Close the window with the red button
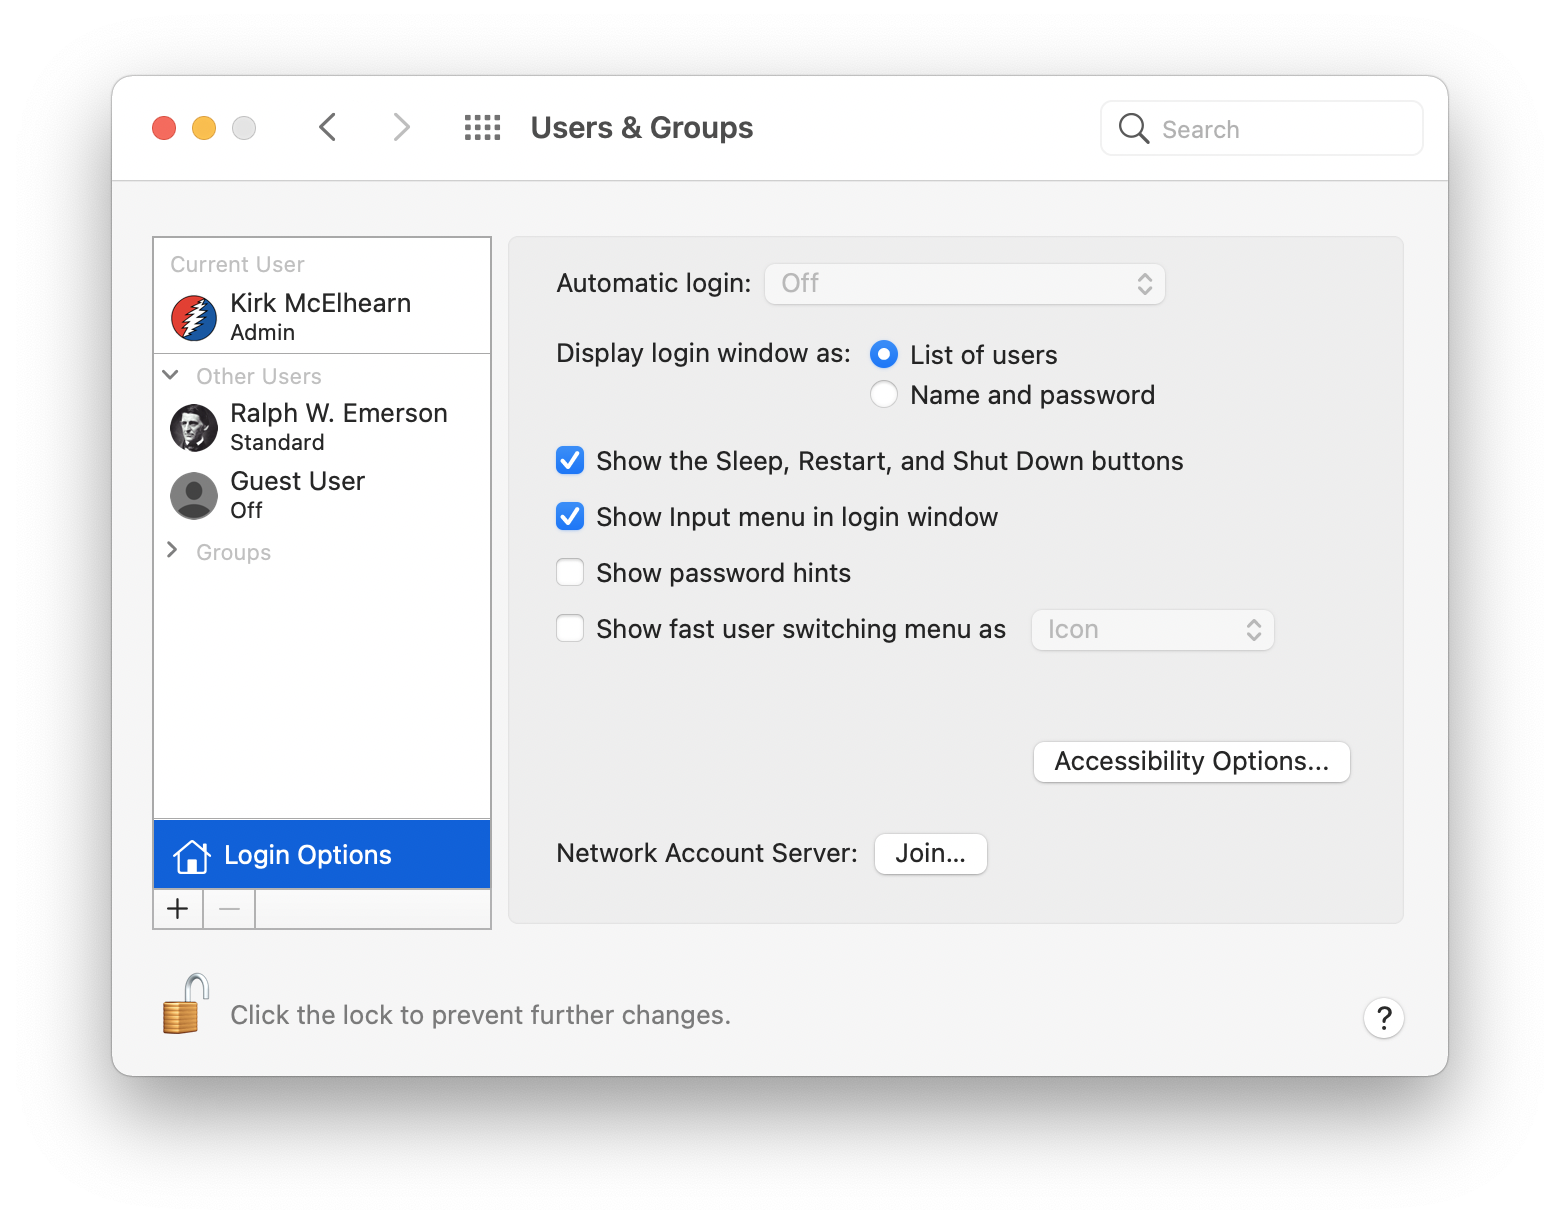 point(164,128)
